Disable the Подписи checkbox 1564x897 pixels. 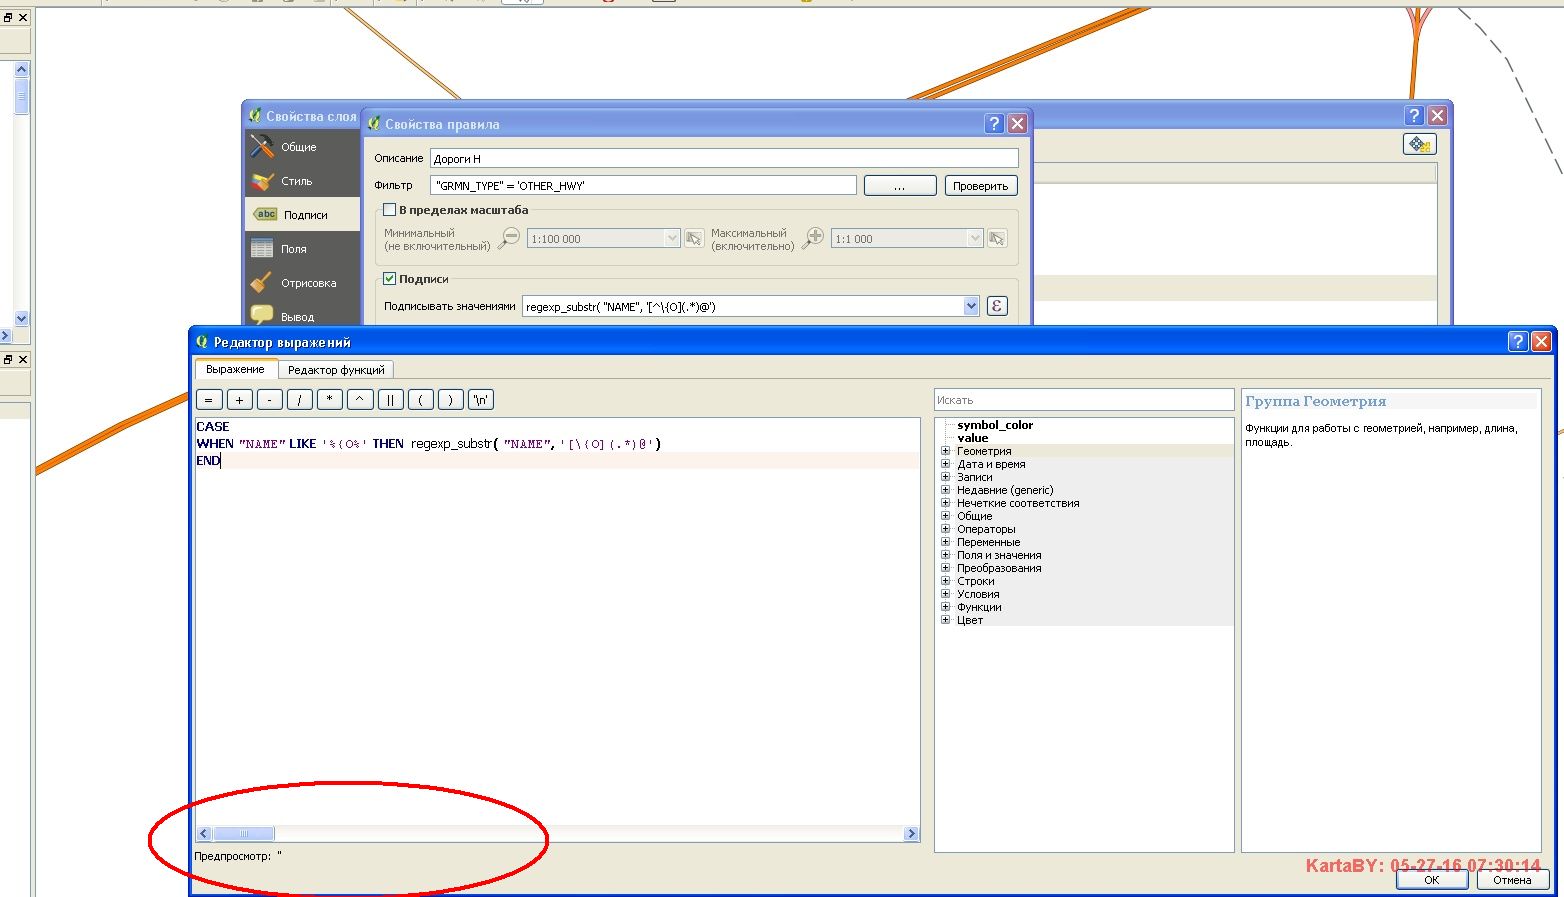tap(390, 279)
